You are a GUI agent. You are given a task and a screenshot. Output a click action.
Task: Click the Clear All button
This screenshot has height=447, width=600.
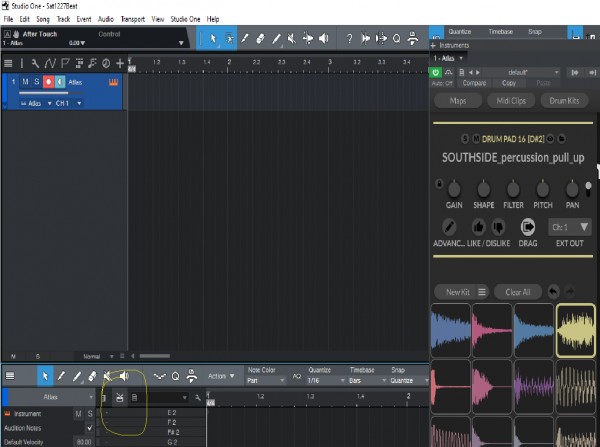518,292
